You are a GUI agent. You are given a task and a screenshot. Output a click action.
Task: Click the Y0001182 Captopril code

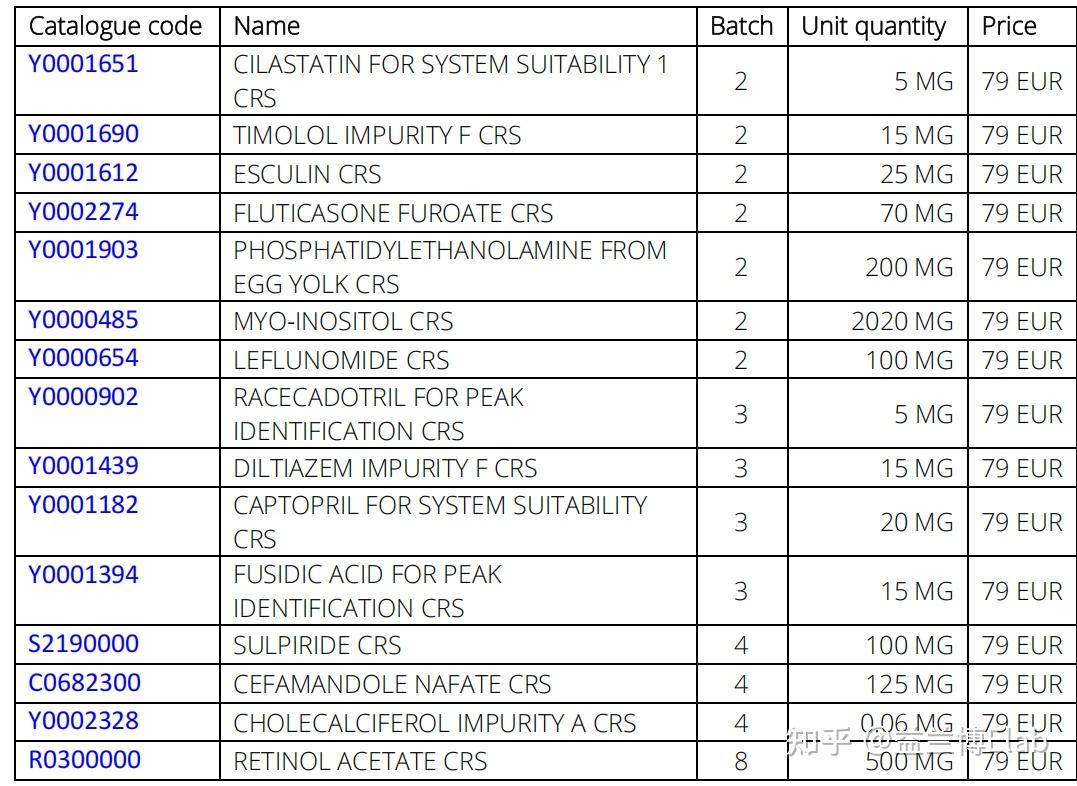click(x=83, y=505)
